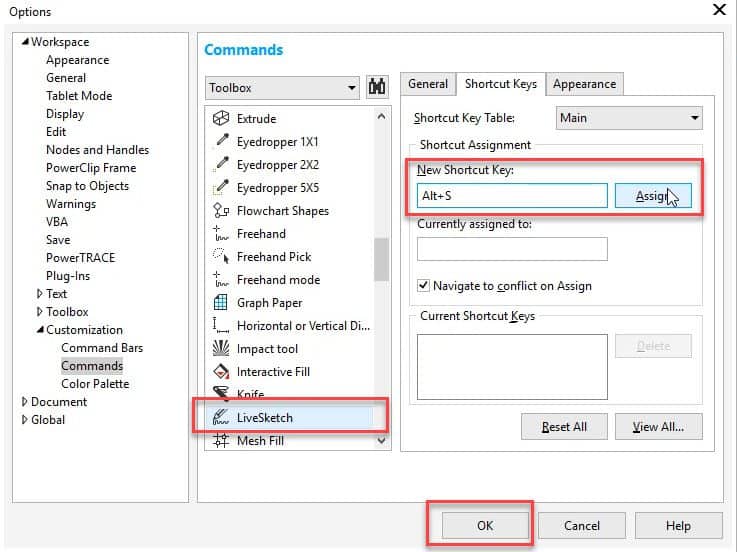Click the Flowchart Shapes icon
Viewport: 737px width, 552px height.
[x=221, y=211]
